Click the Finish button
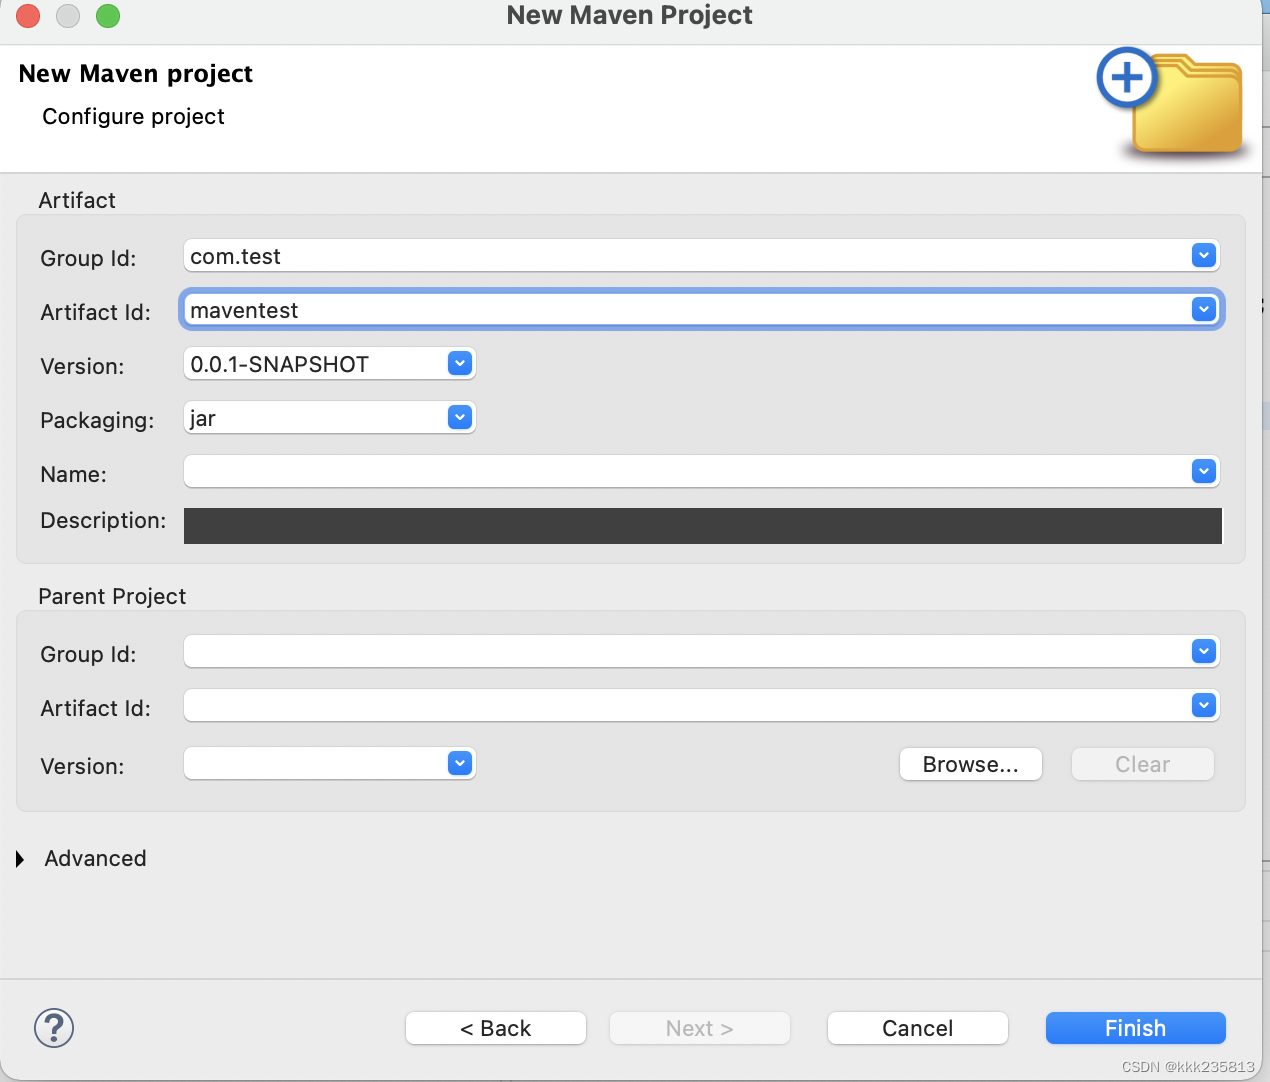 [1135, 1028]
